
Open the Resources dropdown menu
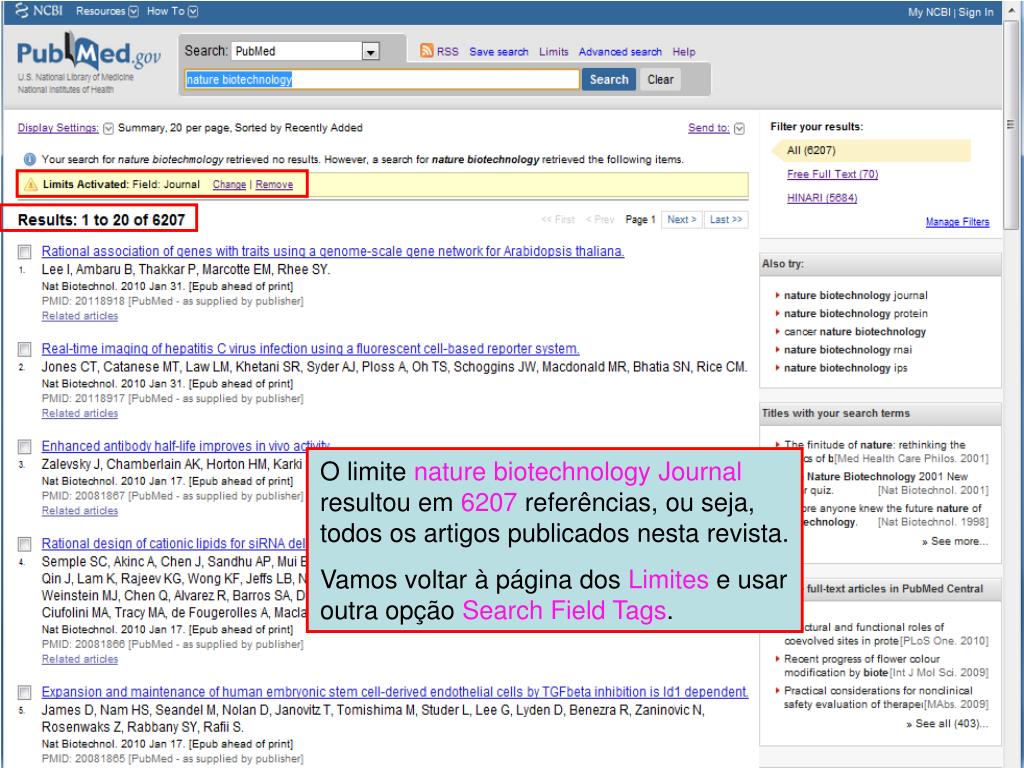point(107,11)
